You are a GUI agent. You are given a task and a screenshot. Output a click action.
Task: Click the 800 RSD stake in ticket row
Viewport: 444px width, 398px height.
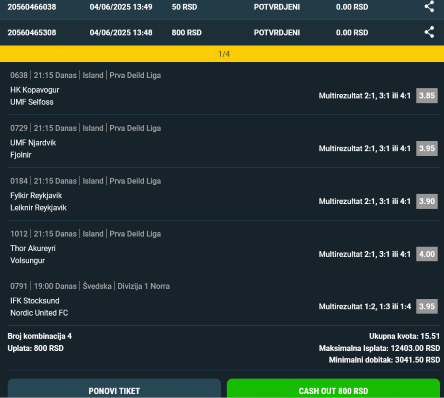pyautogui.click(x=186, y=32)
